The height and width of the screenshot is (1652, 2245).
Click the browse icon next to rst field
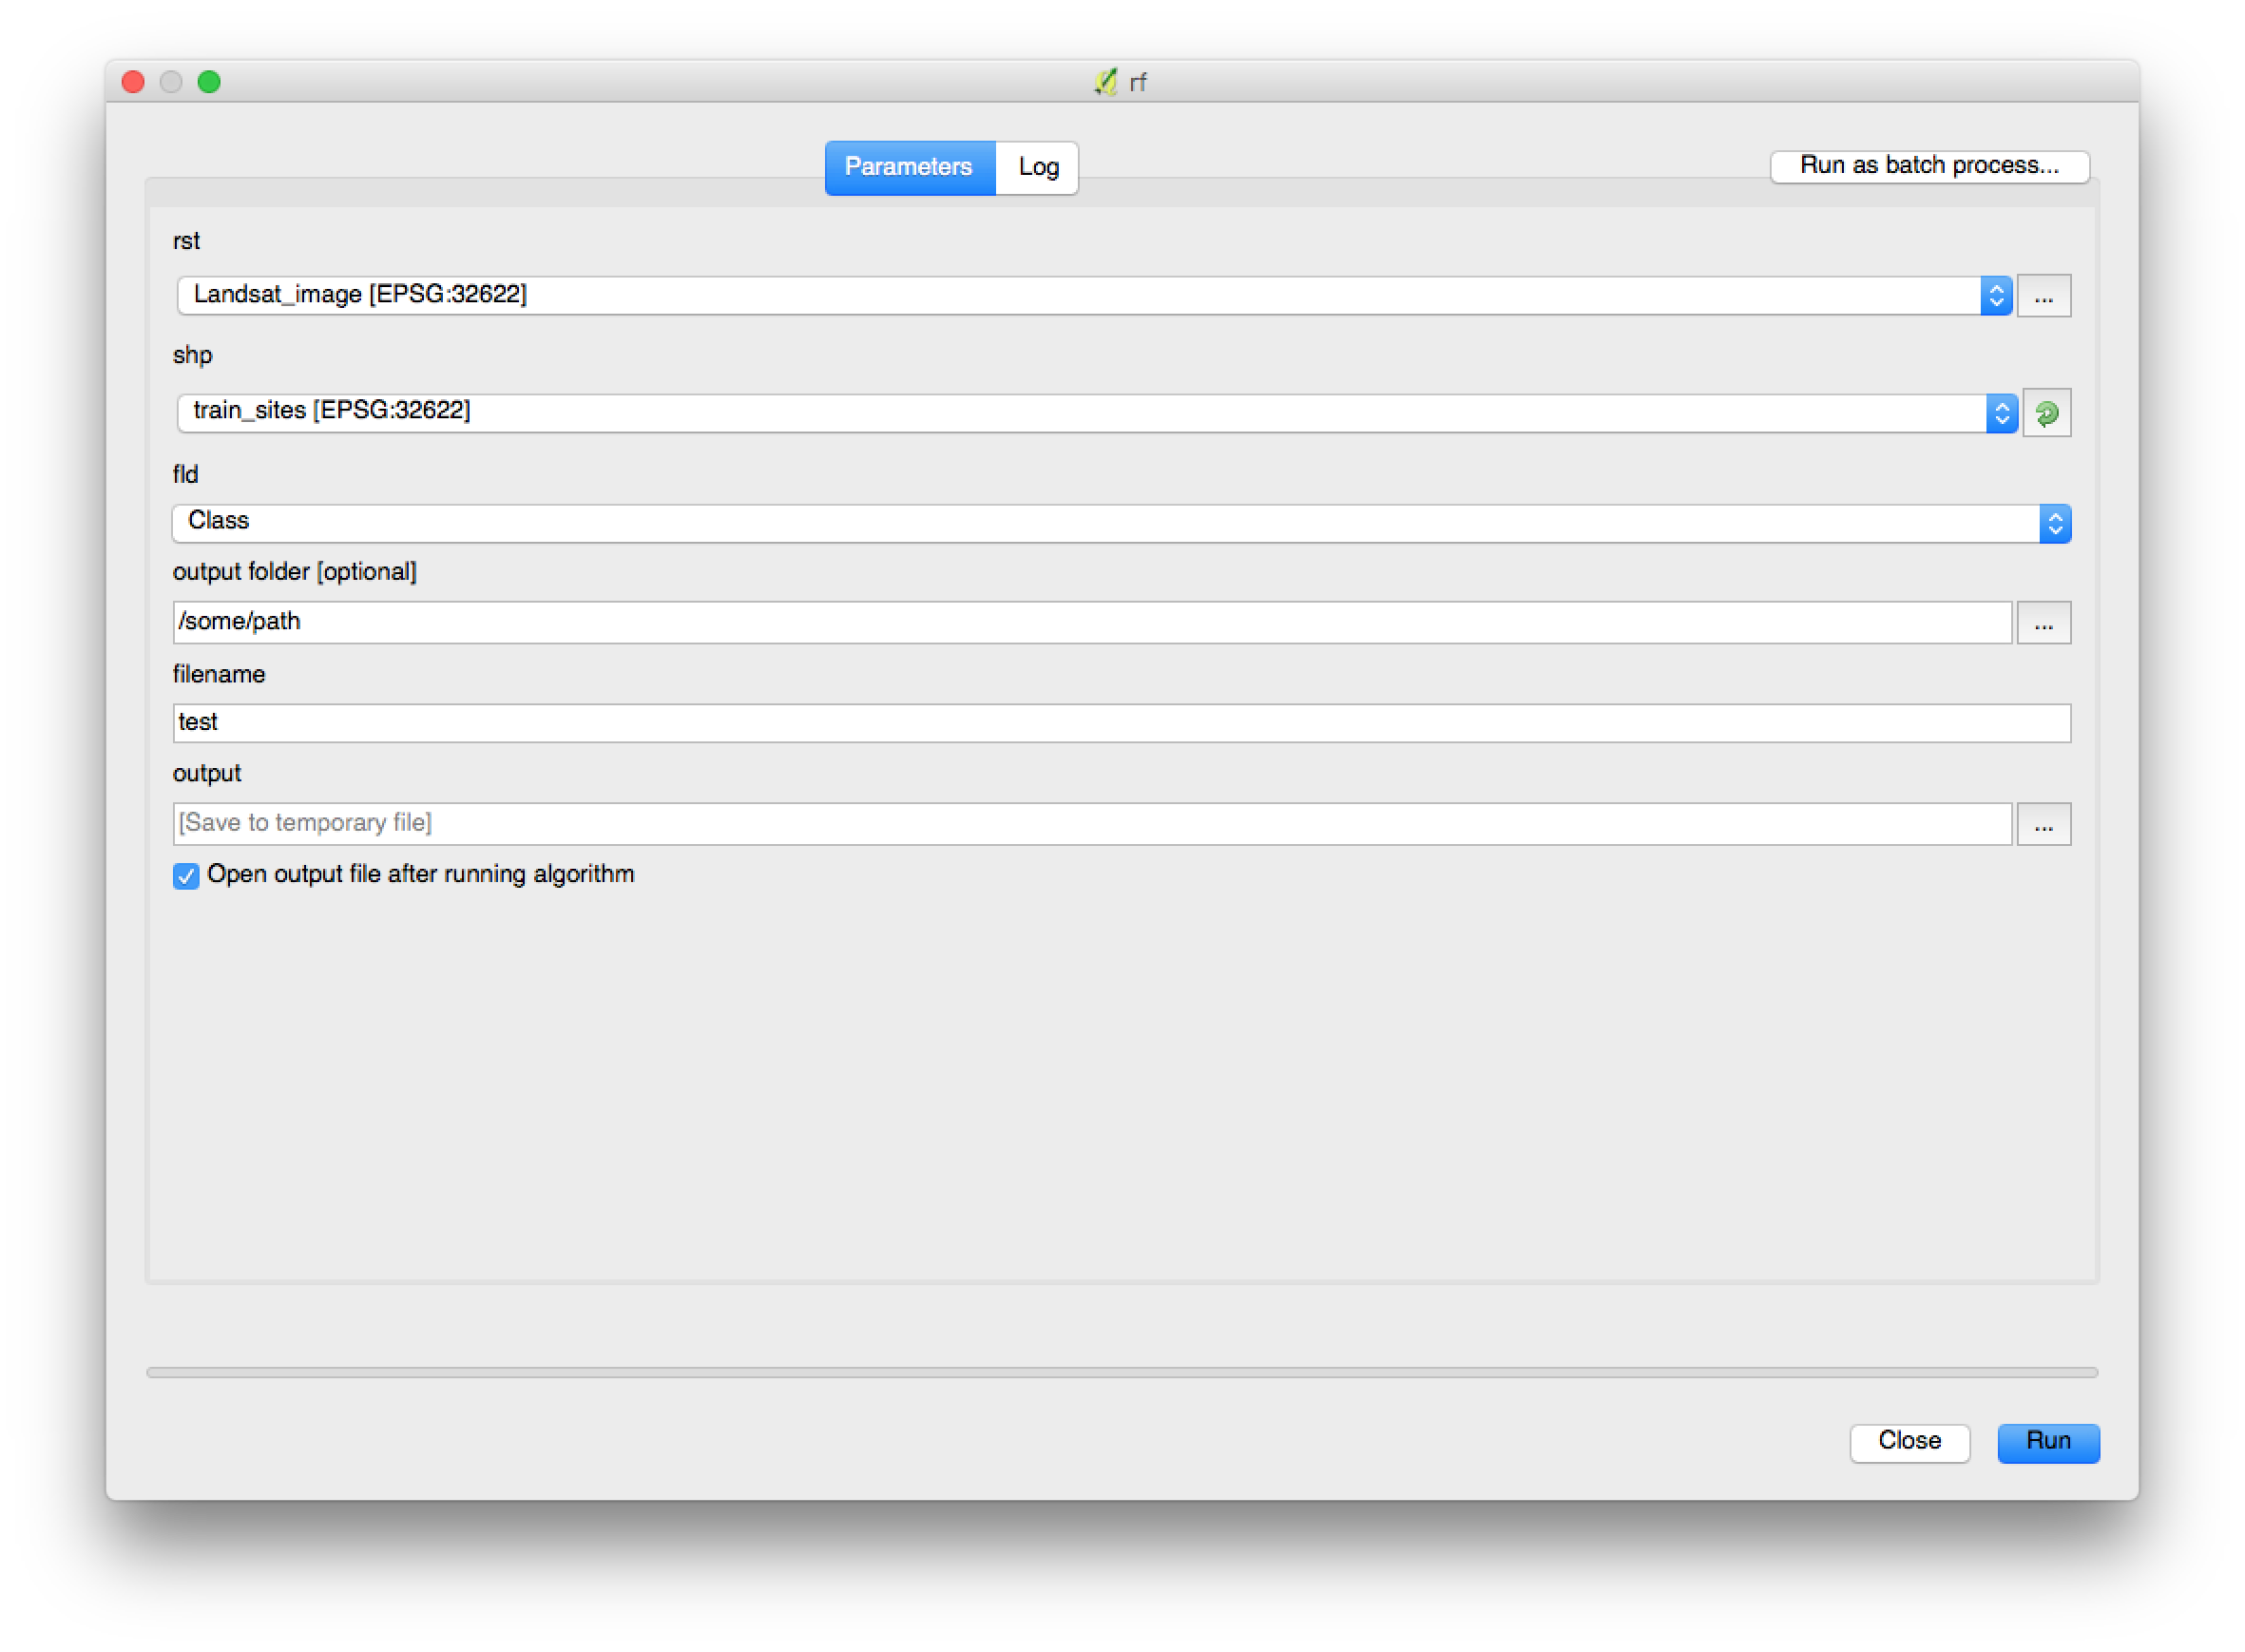[2044, 295]
